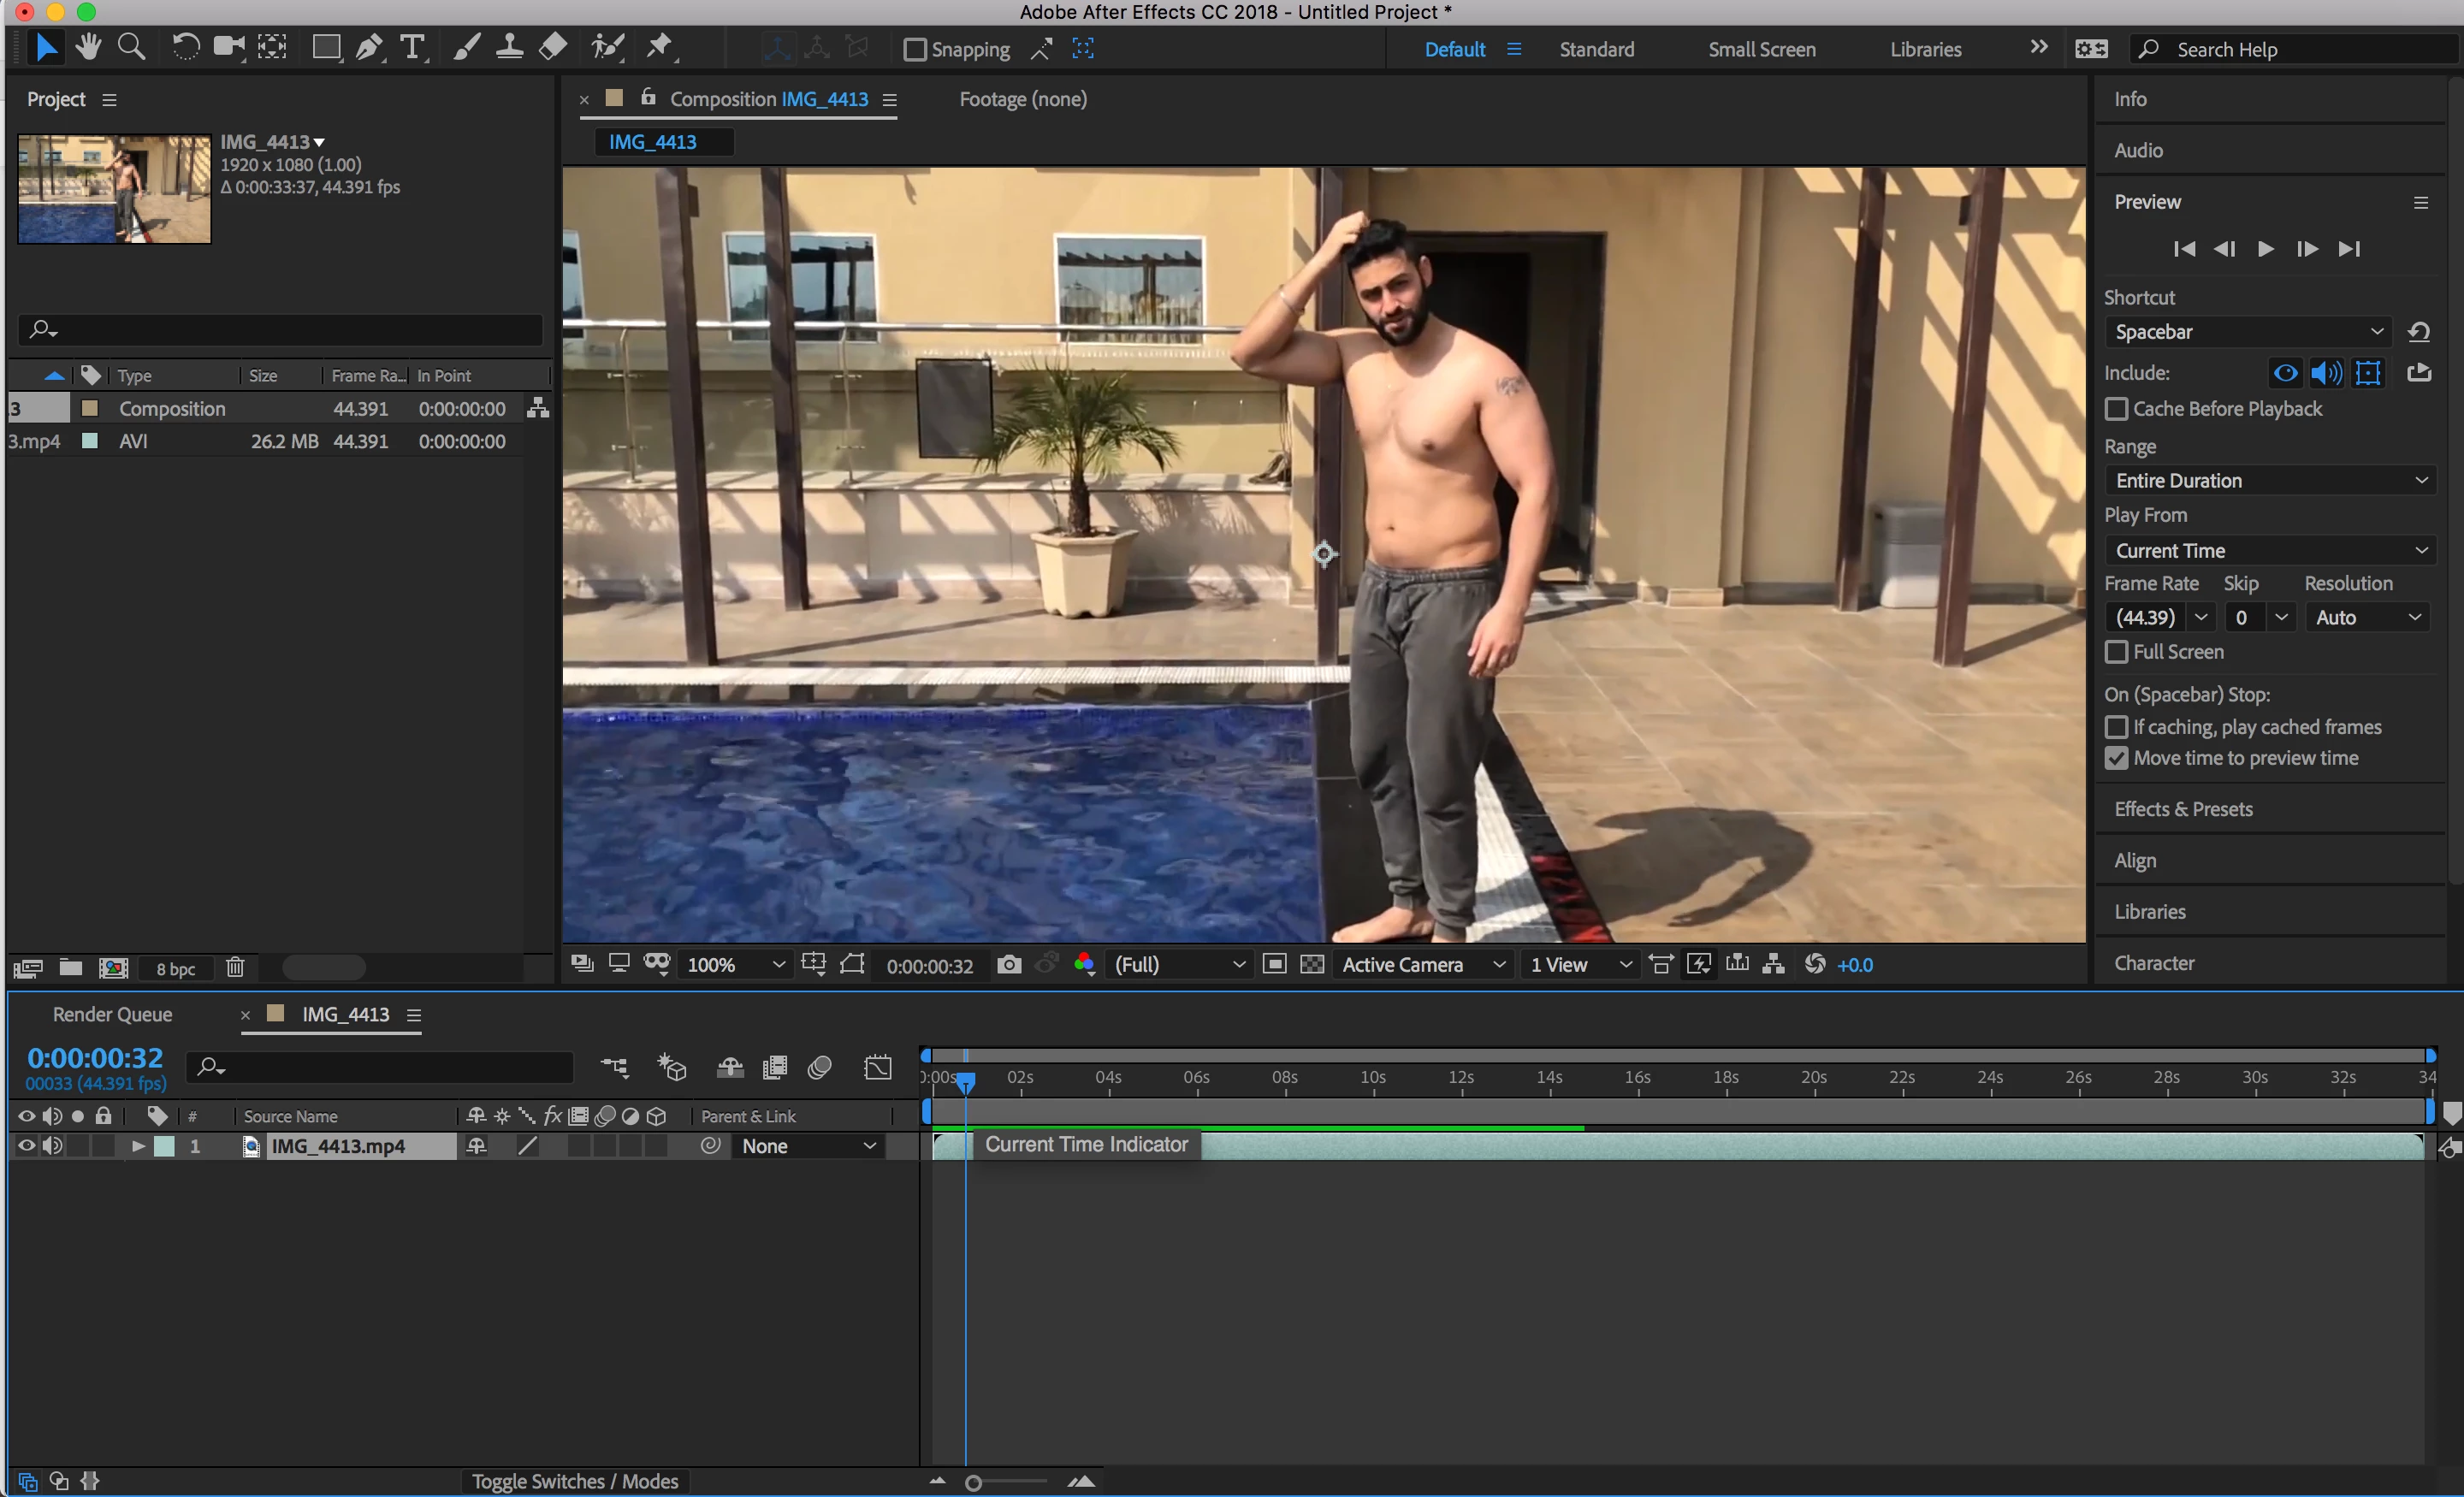Switch to the Standard workspace
The width and height of the screenshot is (2464, 1497).
(x=1596, y=49)
